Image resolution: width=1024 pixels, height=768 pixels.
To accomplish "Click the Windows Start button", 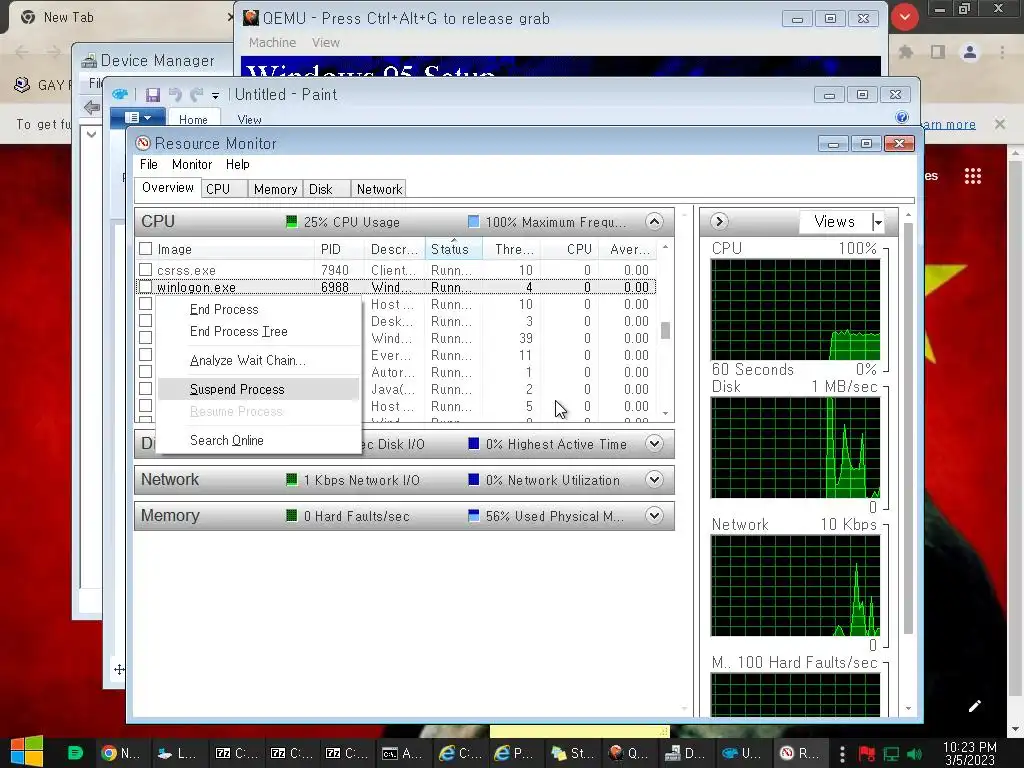I will pos(27,752).
